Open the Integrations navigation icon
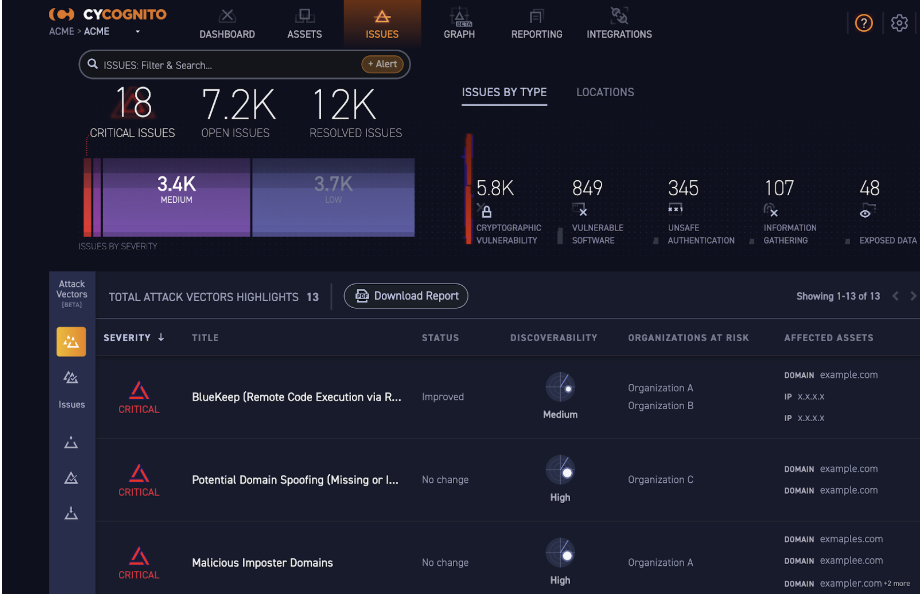The image size is (920, 596). coord(619,17)
